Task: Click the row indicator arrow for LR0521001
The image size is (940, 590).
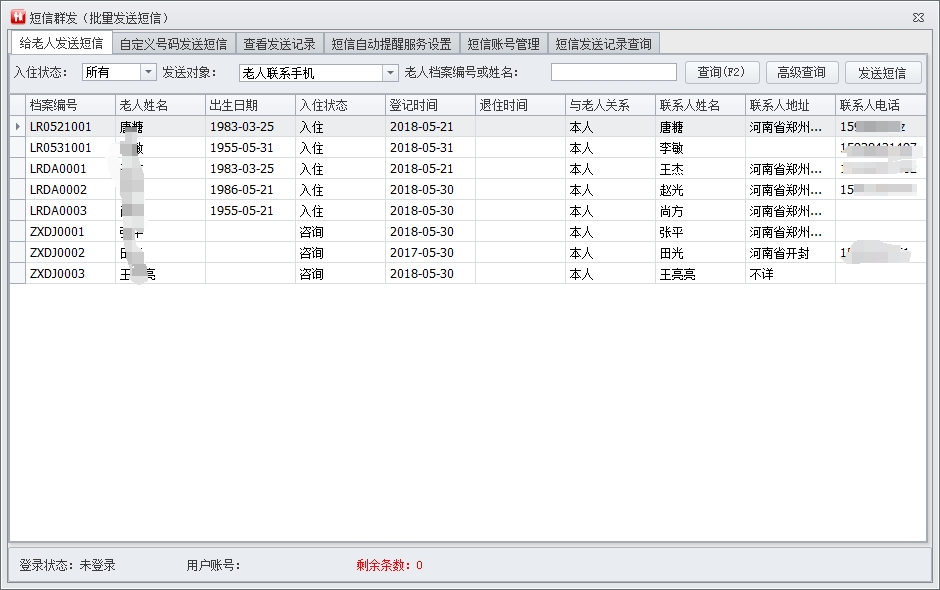Action: 17,127
